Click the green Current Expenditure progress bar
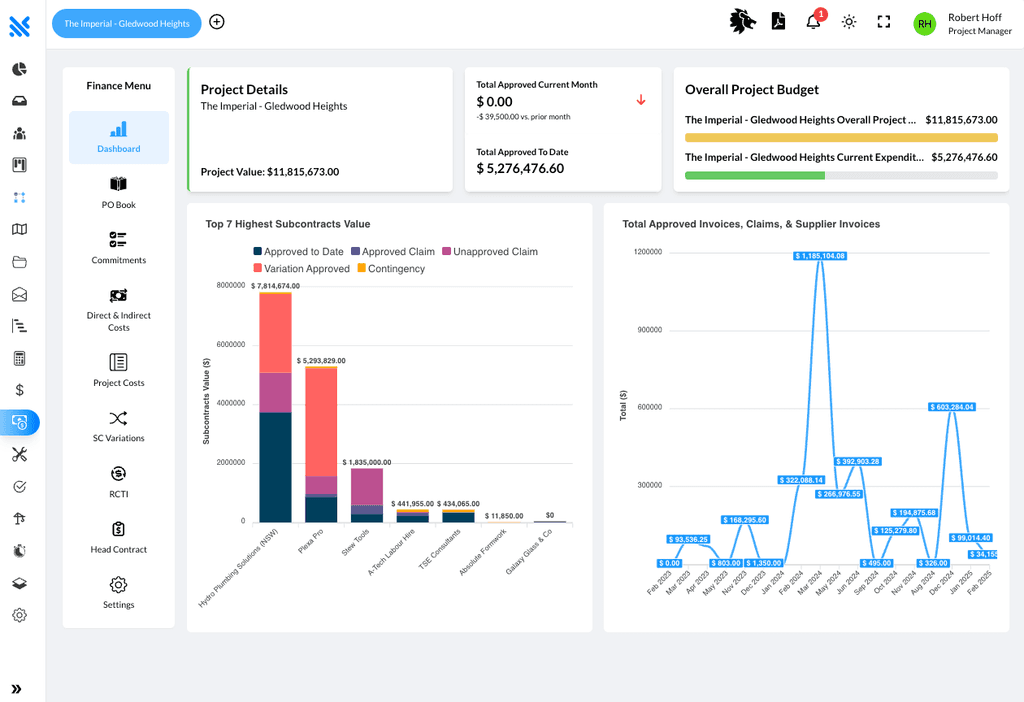The image size is (1024, 702). click(x=756, y=175)
